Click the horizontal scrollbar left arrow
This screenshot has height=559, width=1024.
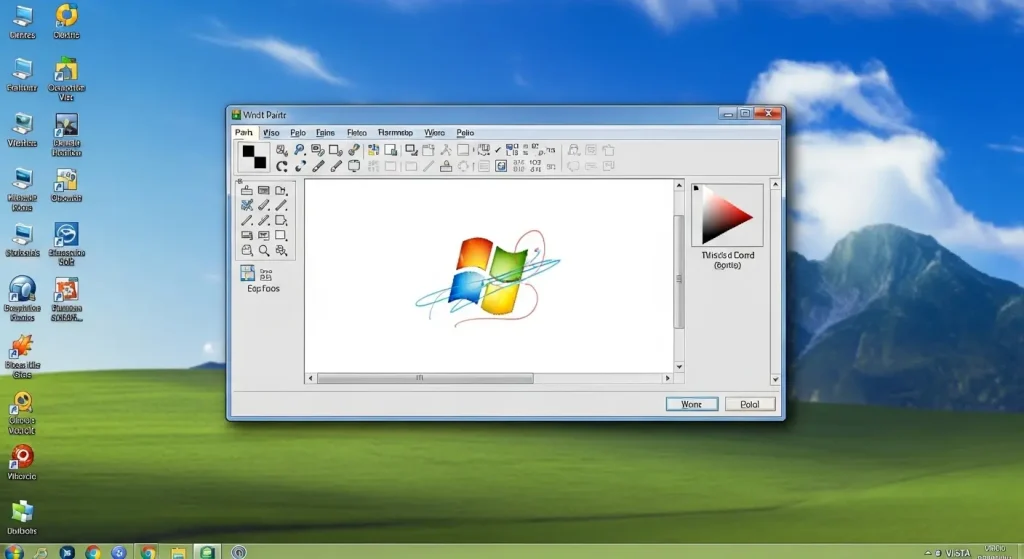tap(311, 378)
